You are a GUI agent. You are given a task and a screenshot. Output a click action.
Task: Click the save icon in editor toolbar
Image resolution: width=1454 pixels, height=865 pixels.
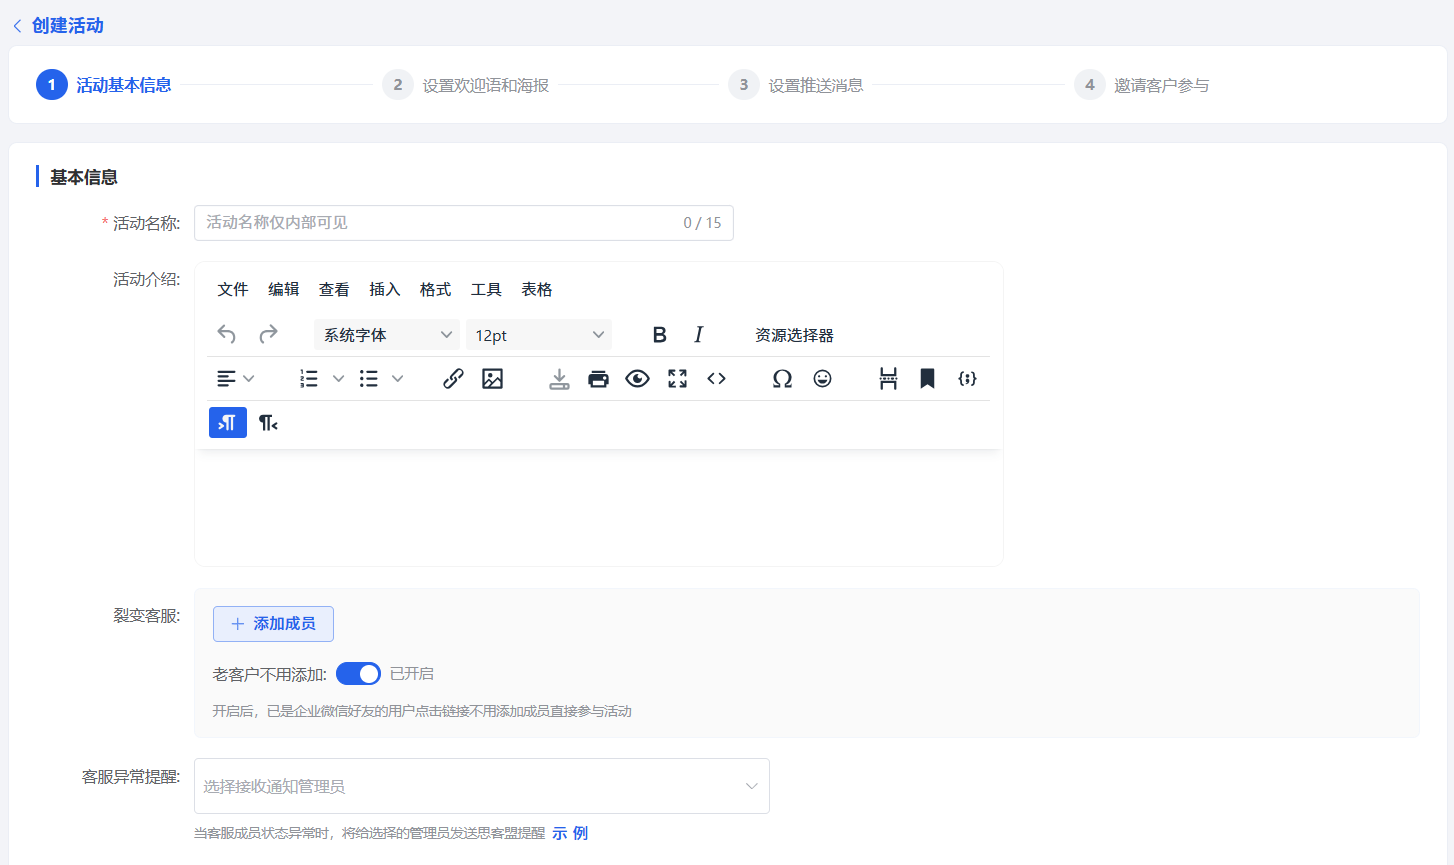[559, 379]
